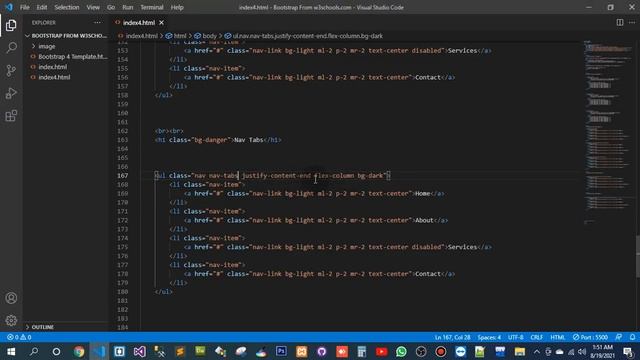The image size is (640, 360).
Task: Collapse the BOOTSTRAP FROM W3SCHO... folder section
Action: [x=66, y=36]
